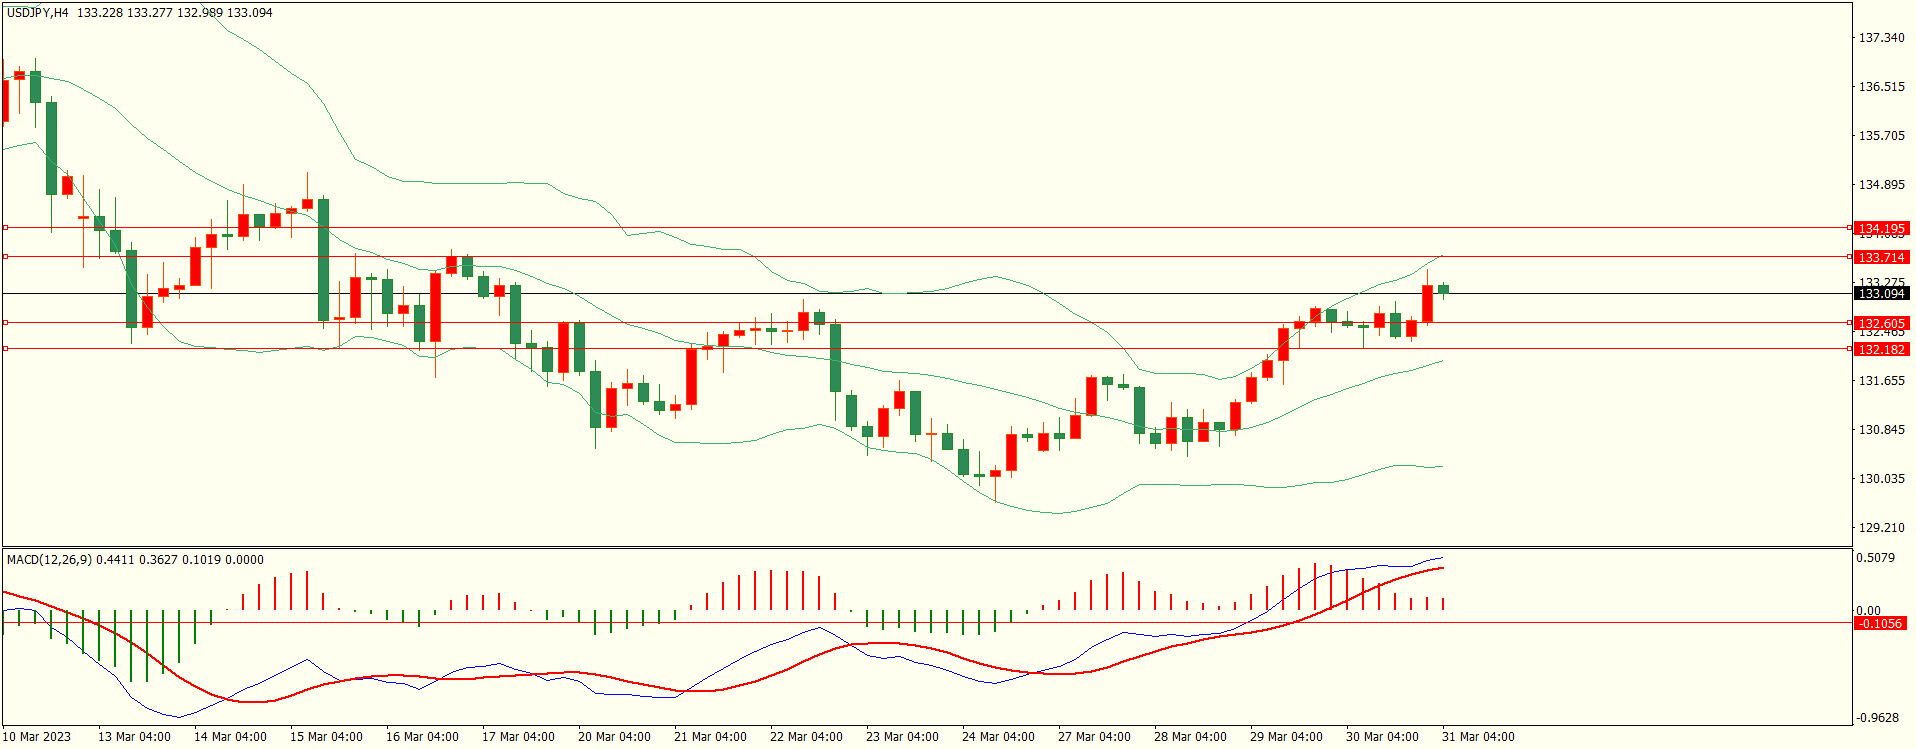Click the 10 Mar 2023 date label
The width and height of the screenshot is (1916, 749).
(x=38, y=737)
